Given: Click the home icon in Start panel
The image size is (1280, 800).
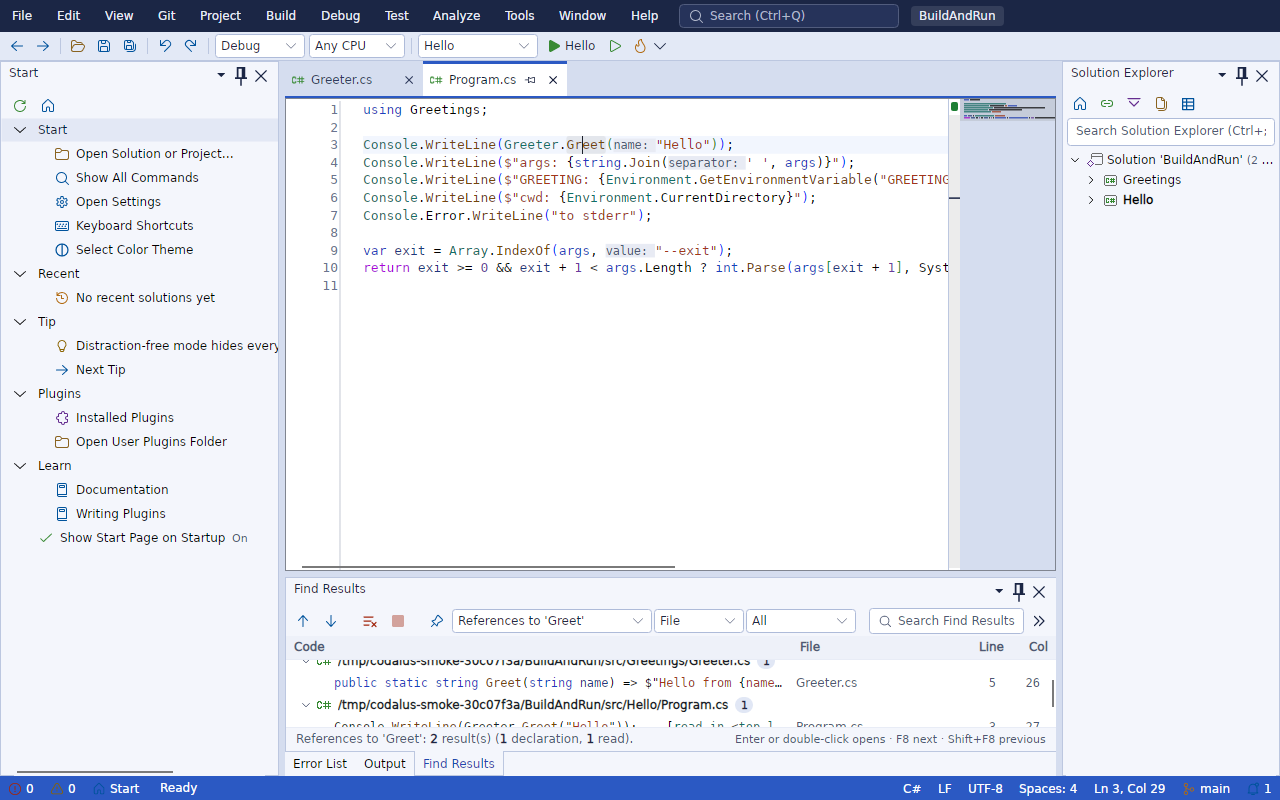Looking at the screenshot, I should pos(47,105).
